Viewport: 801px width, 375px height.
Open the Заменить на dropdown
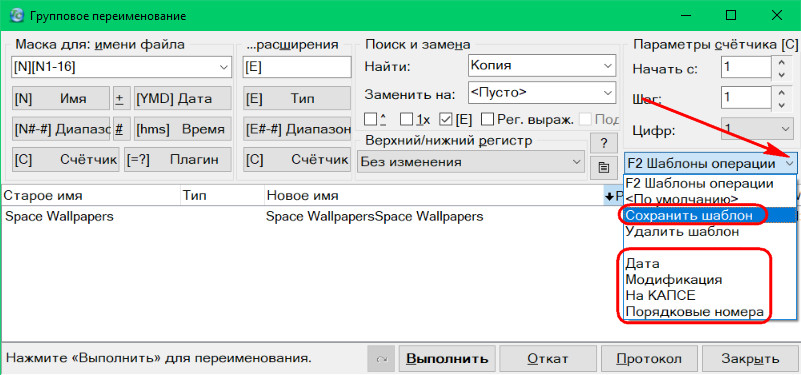[607, 93]
